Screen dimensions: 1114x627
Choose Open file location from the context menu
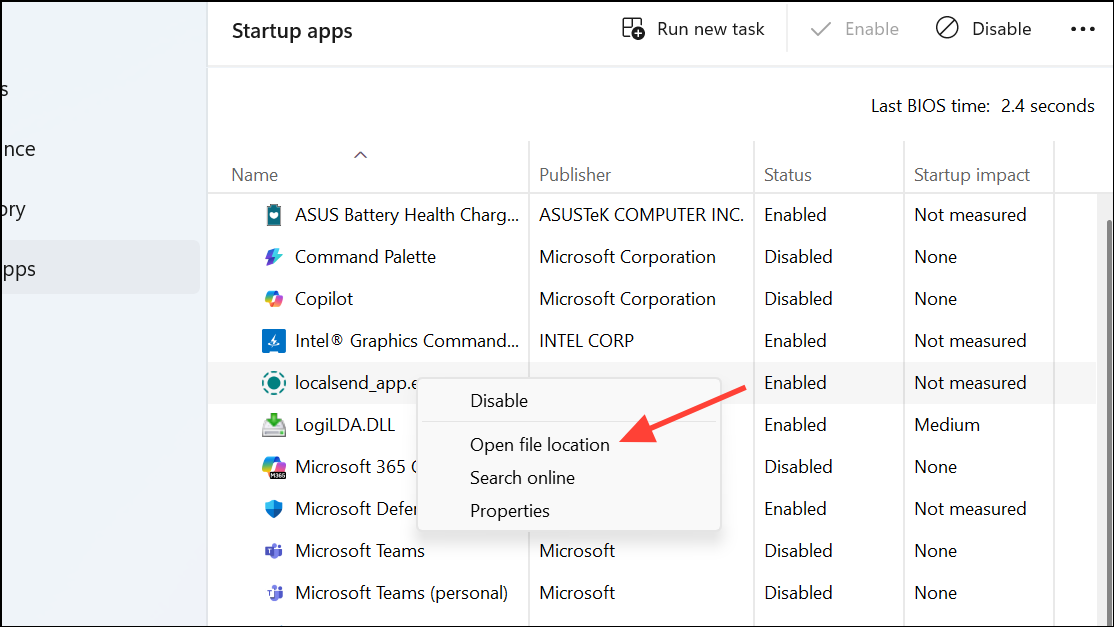pyautogui.click(x=540, y=444)
